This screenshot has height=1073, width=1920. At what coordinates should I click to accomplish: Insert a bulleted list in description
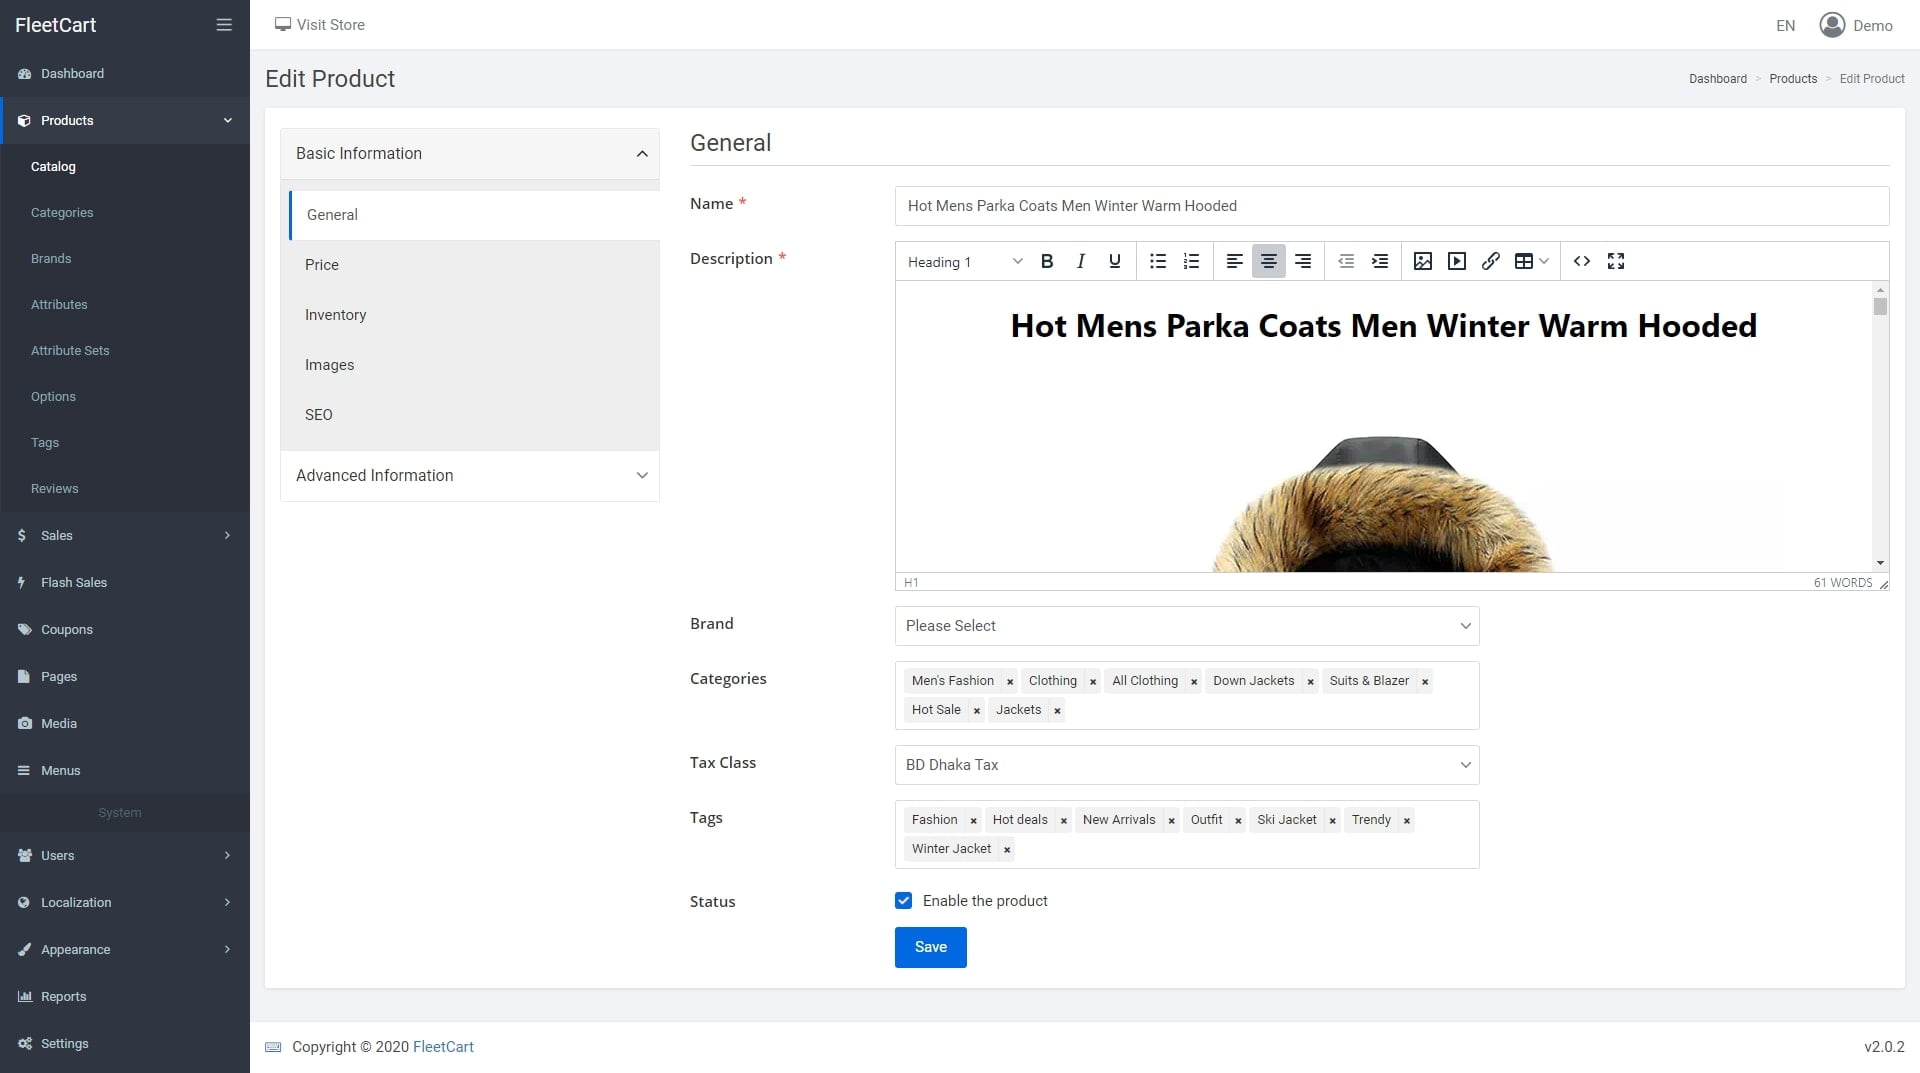pyautogui.click(x=1157, y=261)
